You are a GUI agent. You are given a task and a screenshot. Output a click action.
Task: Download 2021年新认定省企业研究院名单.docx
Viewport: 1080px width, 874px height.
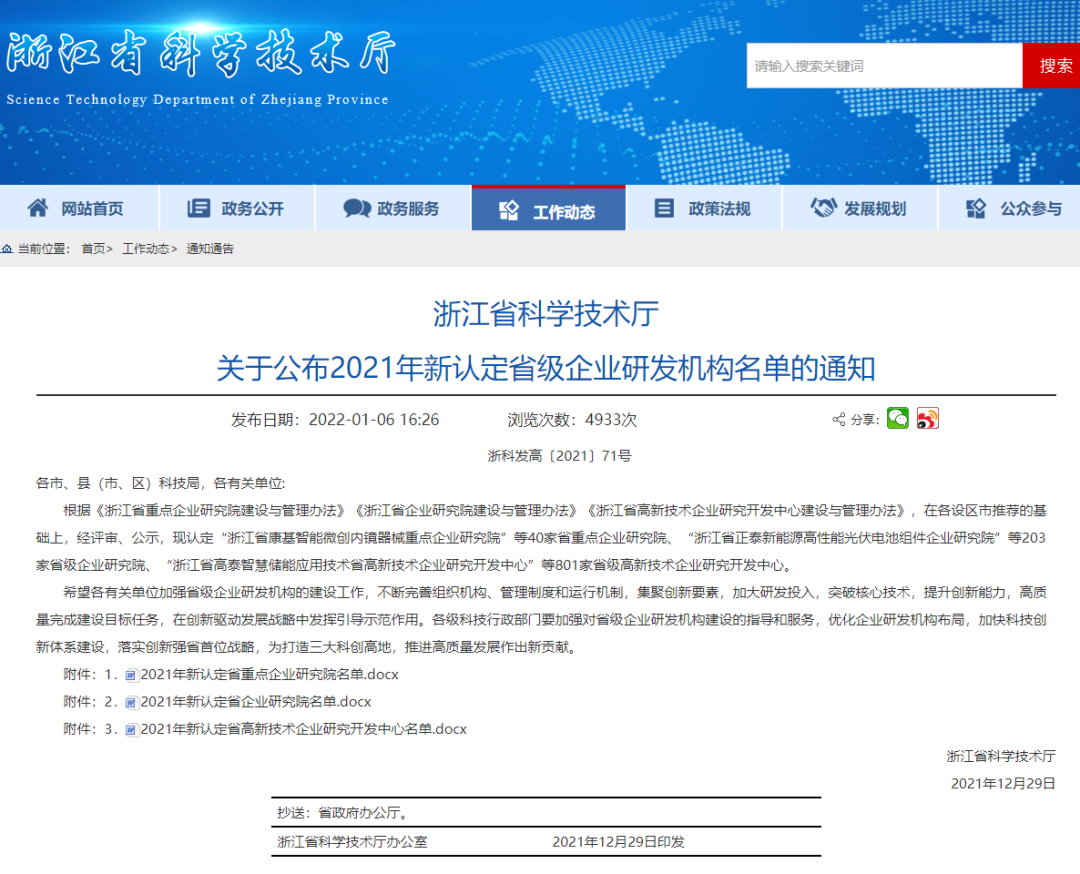[x=256, y=702]
